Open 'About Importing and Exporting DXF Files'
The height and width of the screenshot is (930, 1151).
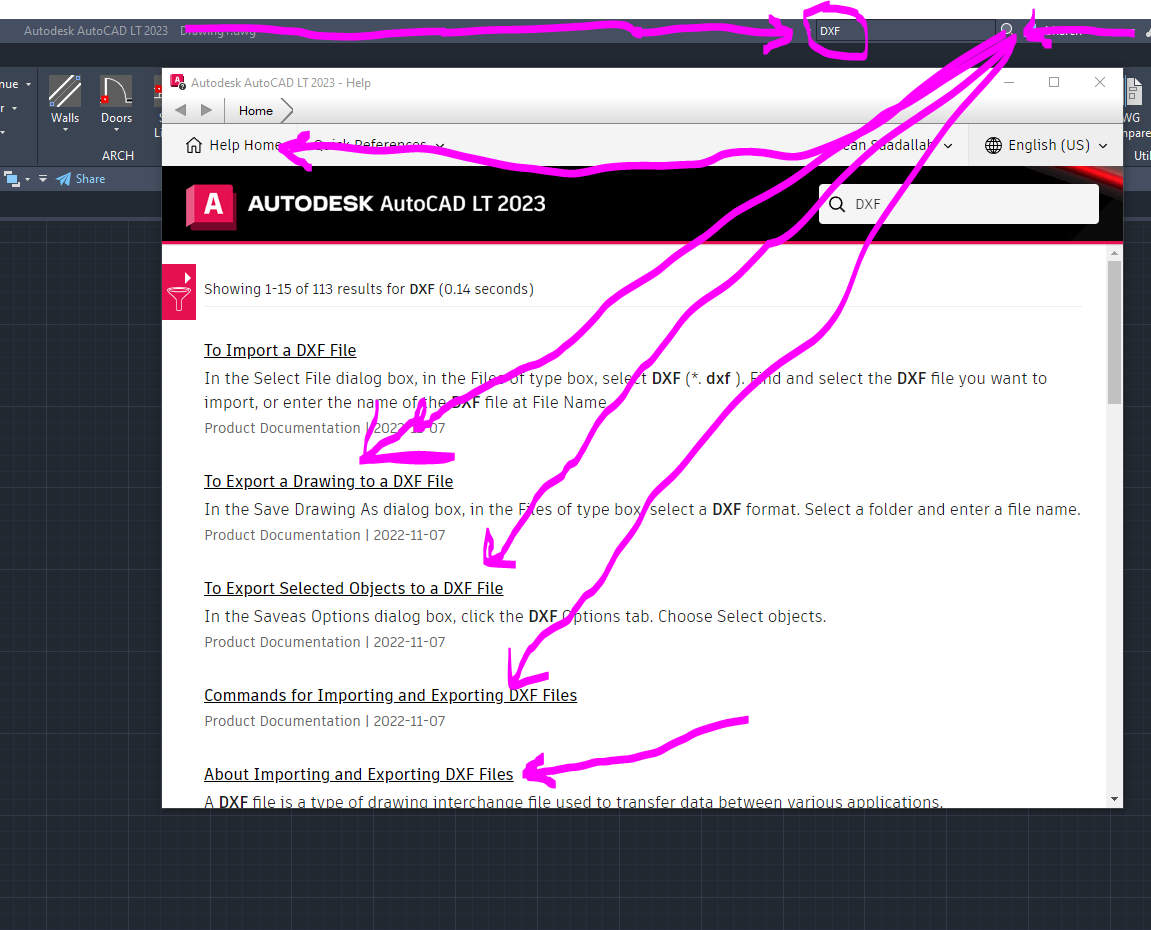click(358, 774)
